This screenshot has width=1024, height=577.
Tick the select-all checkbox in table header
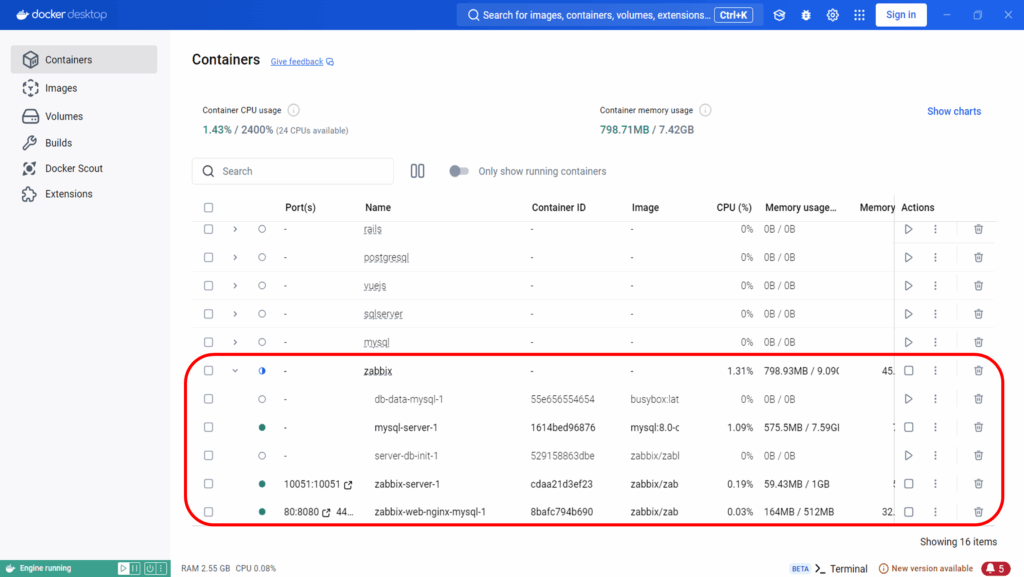click(208, 208)
